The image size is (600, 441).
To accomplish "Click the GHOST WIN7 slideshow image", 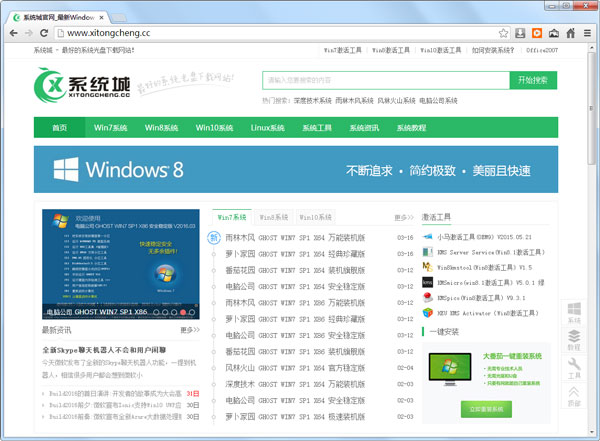I will click(x=121, y=264).
